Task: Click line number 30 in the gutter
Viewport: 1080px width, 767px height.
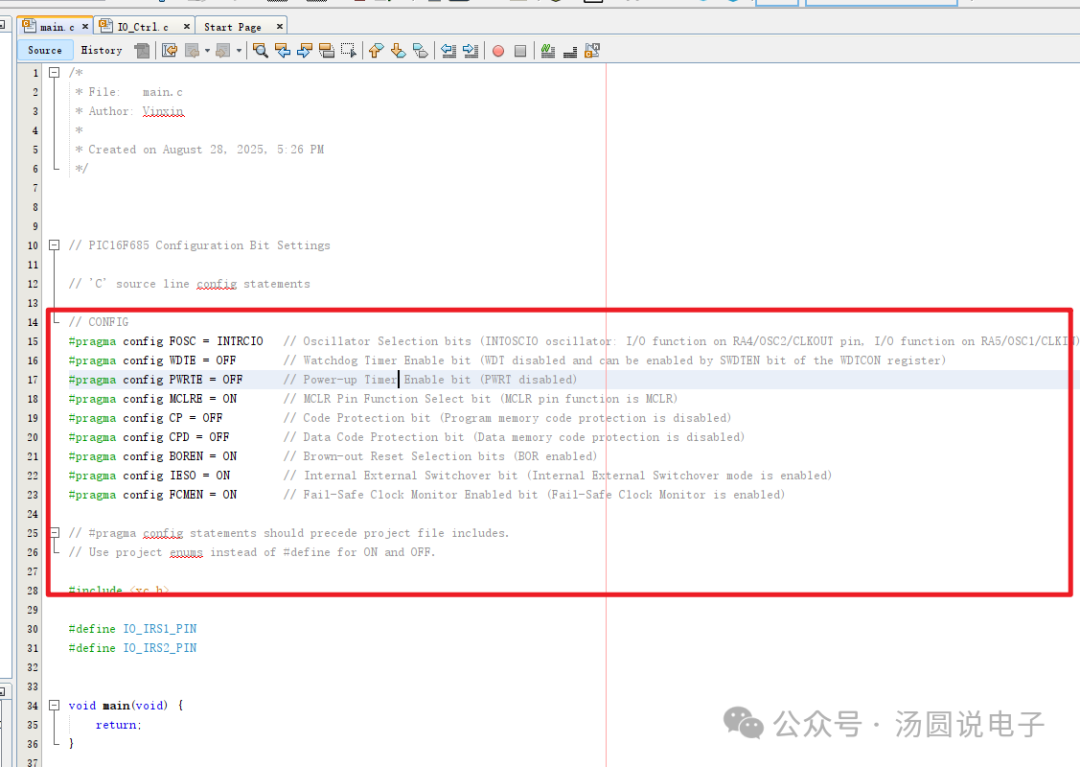Action: 32,629
